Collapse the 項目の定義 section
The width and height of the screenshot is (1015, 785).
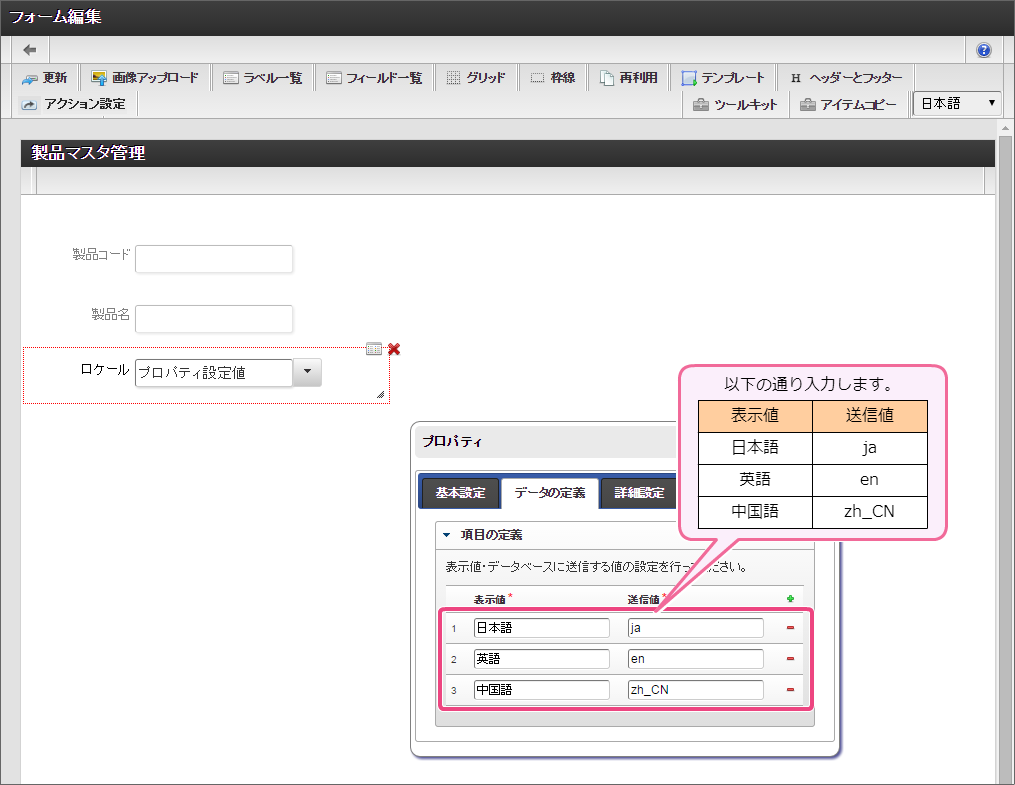(447, 535)
